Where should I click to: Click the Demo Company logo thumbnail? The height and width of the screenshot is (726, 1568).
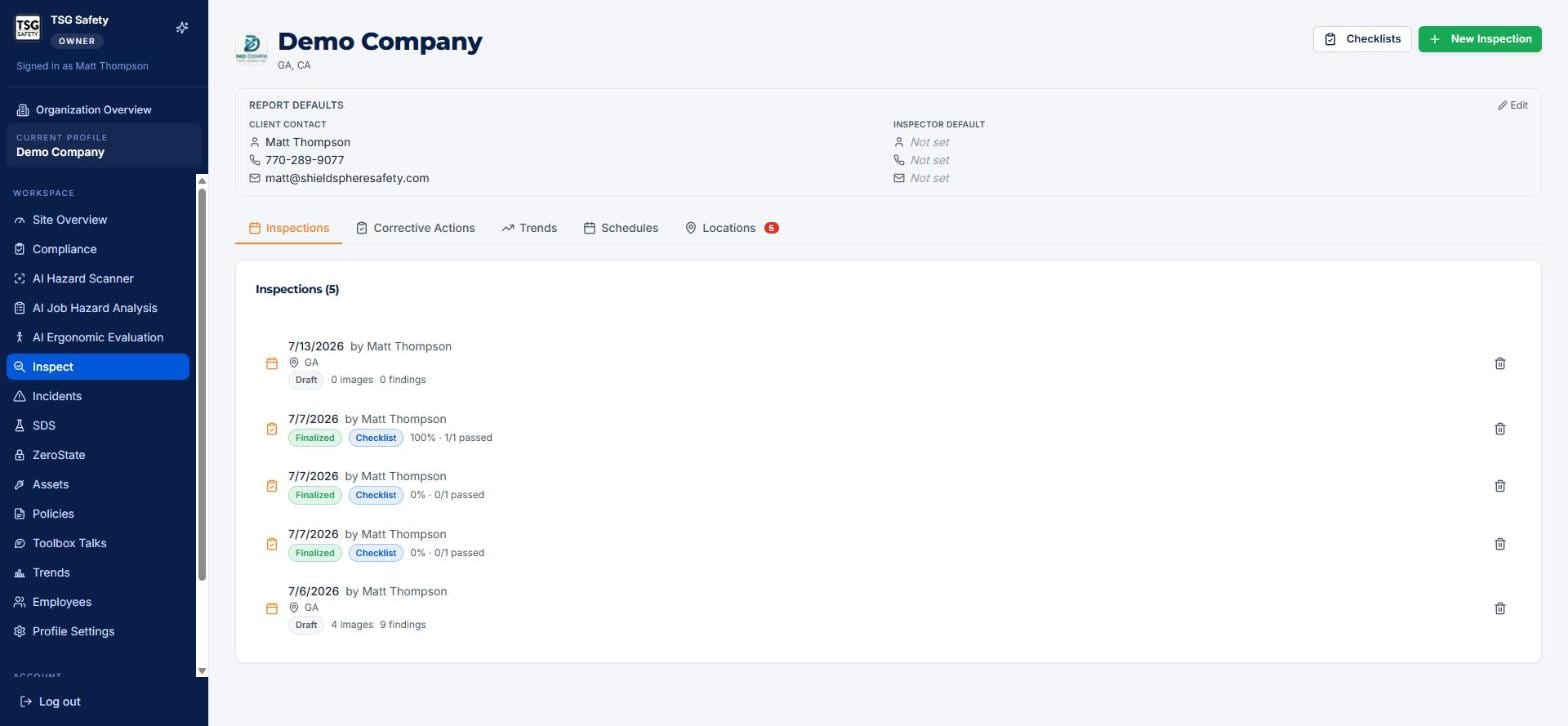click(251, 47)
